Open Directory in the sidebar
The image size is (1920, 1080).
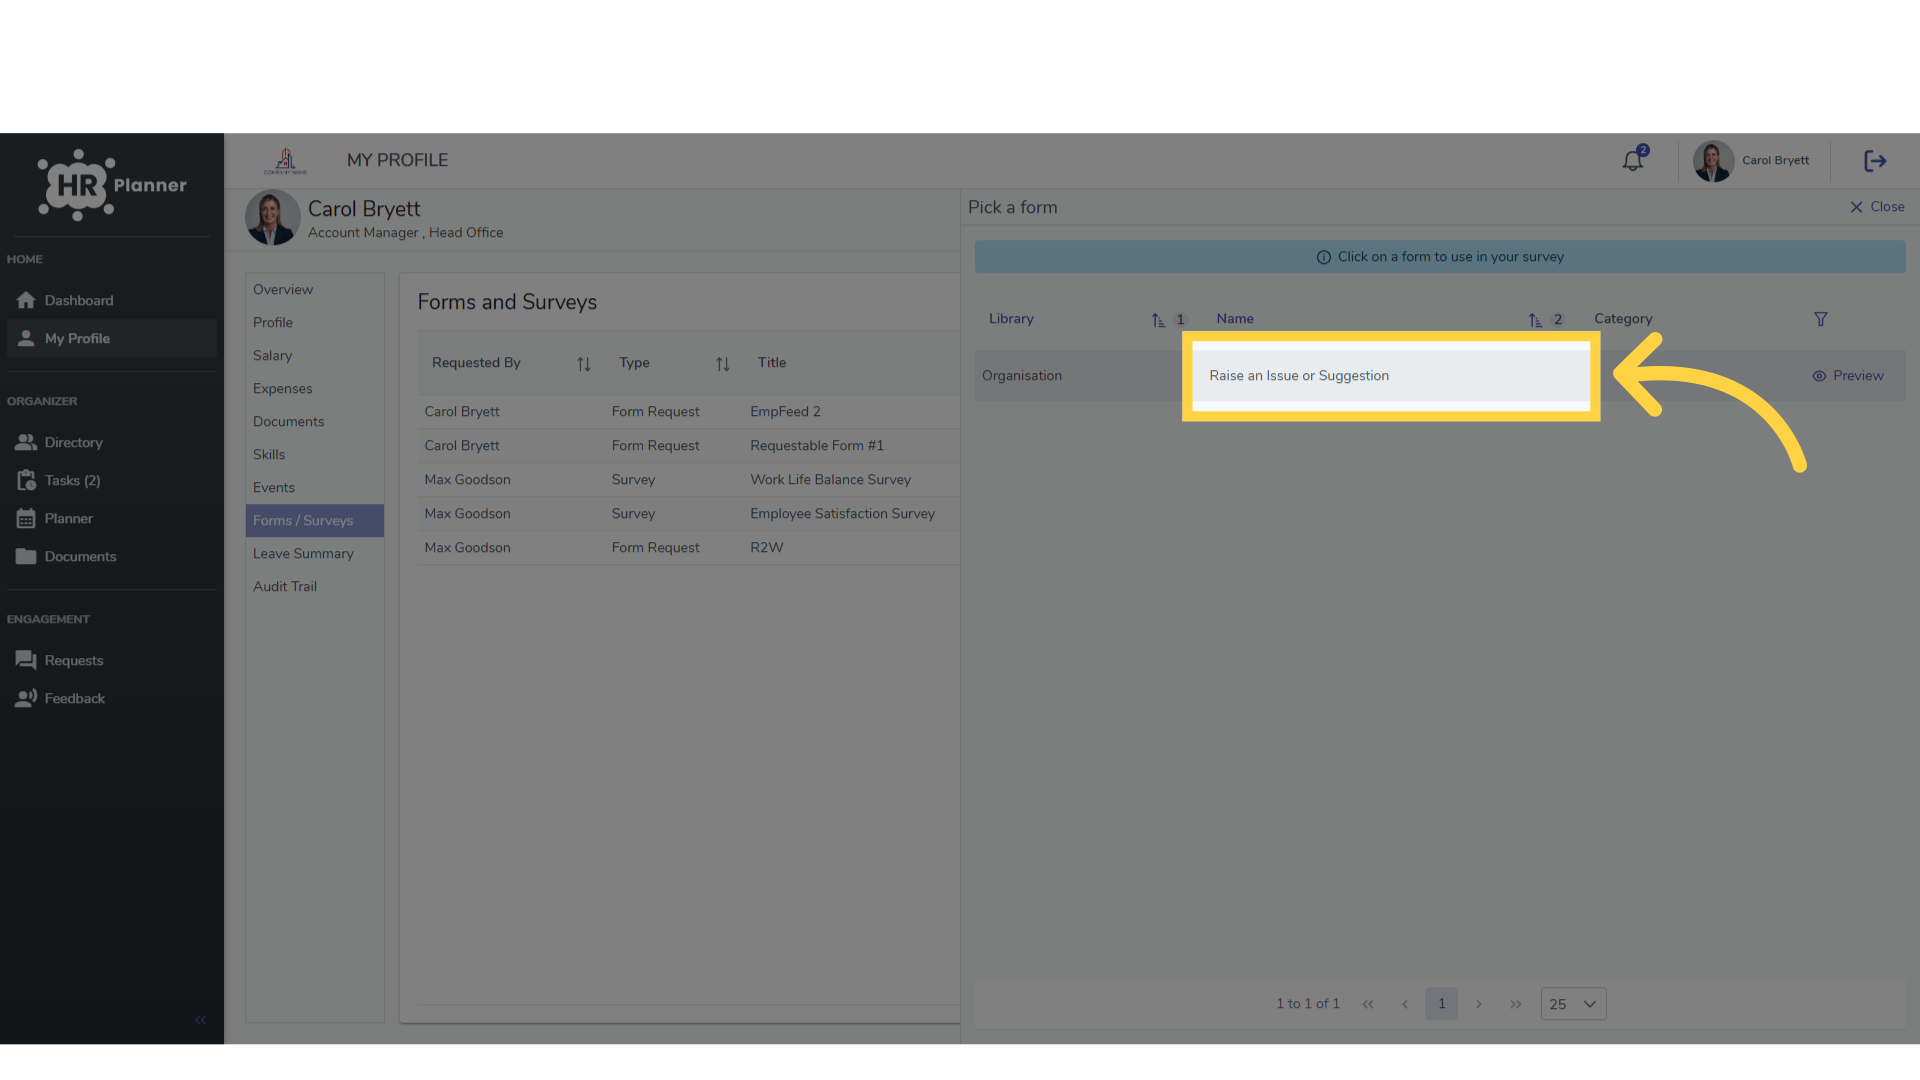tap(112, 442)
